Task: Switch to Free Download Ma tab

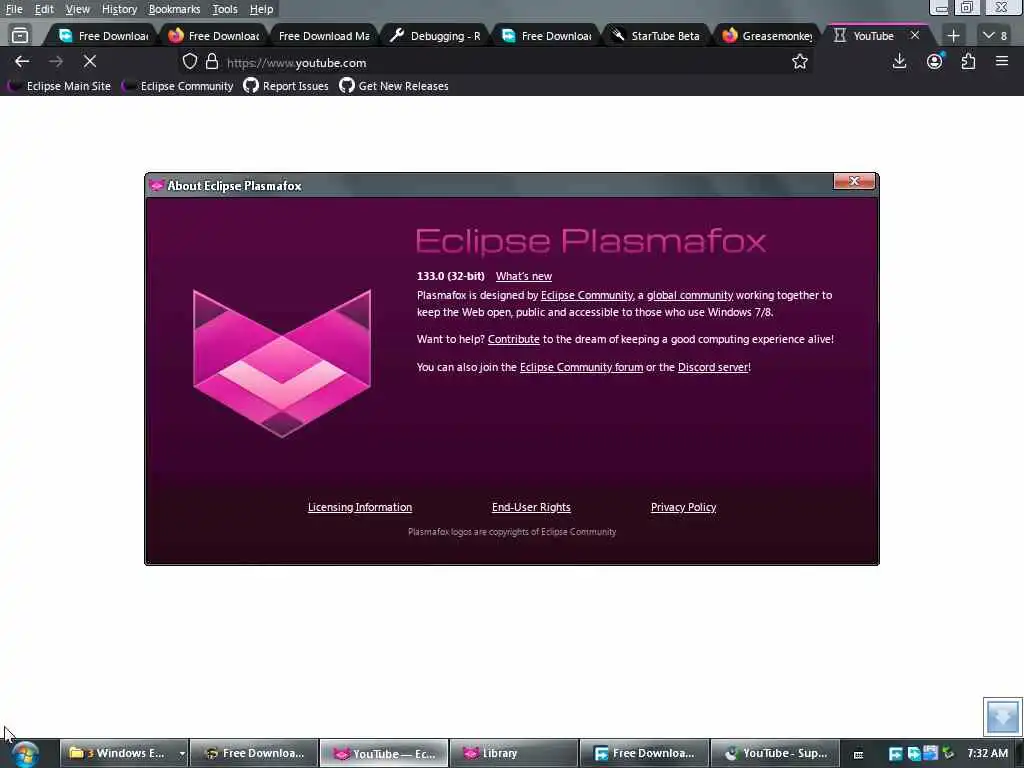Action: click(x=324, y=36)
